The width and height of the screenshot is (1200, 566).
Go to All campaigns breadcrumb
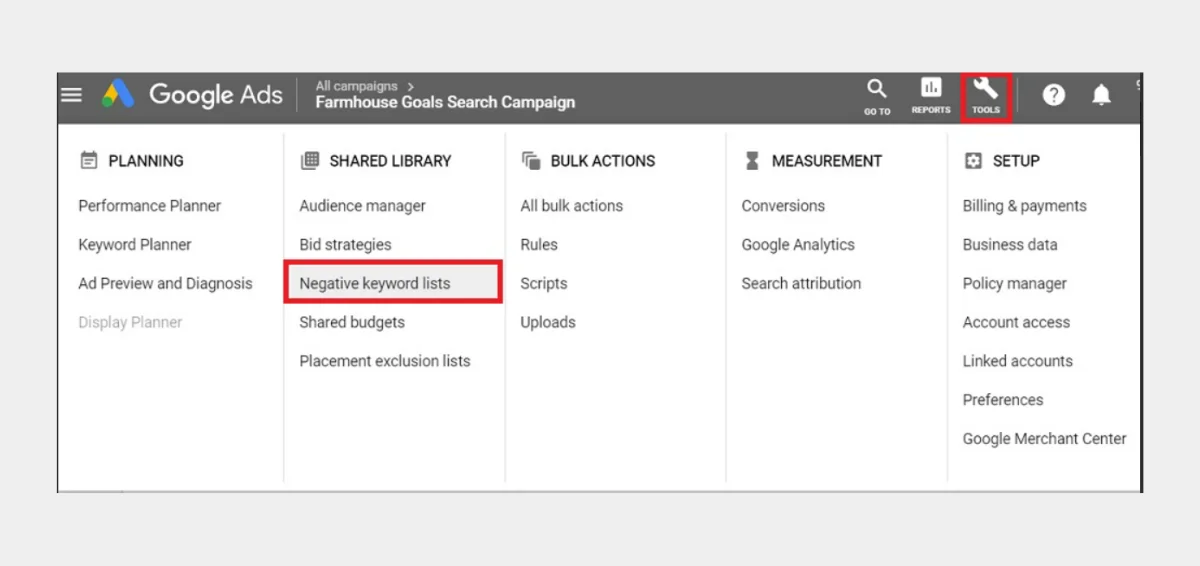pyautogui.click(x=357, y=86)
